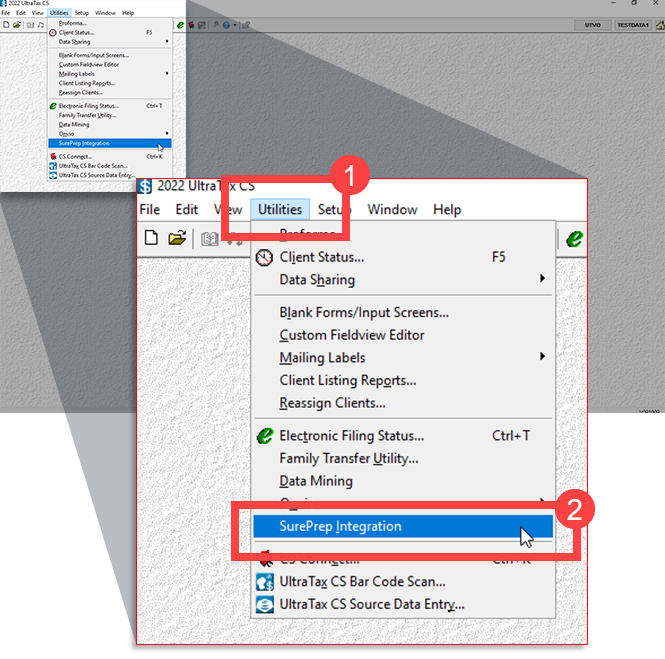
Task: Click the red CS Connect icon in the small window toolbar
Action: coord(191,25)
